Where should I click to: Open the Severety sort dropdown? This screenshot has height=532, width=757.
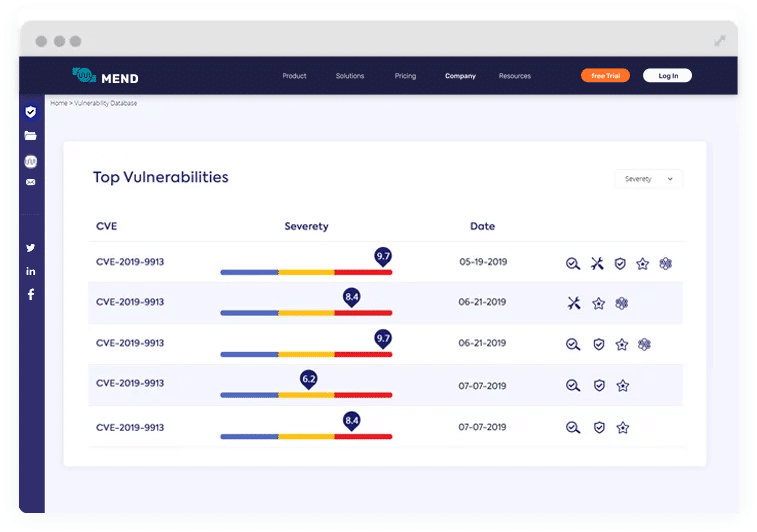click(648, 179)
